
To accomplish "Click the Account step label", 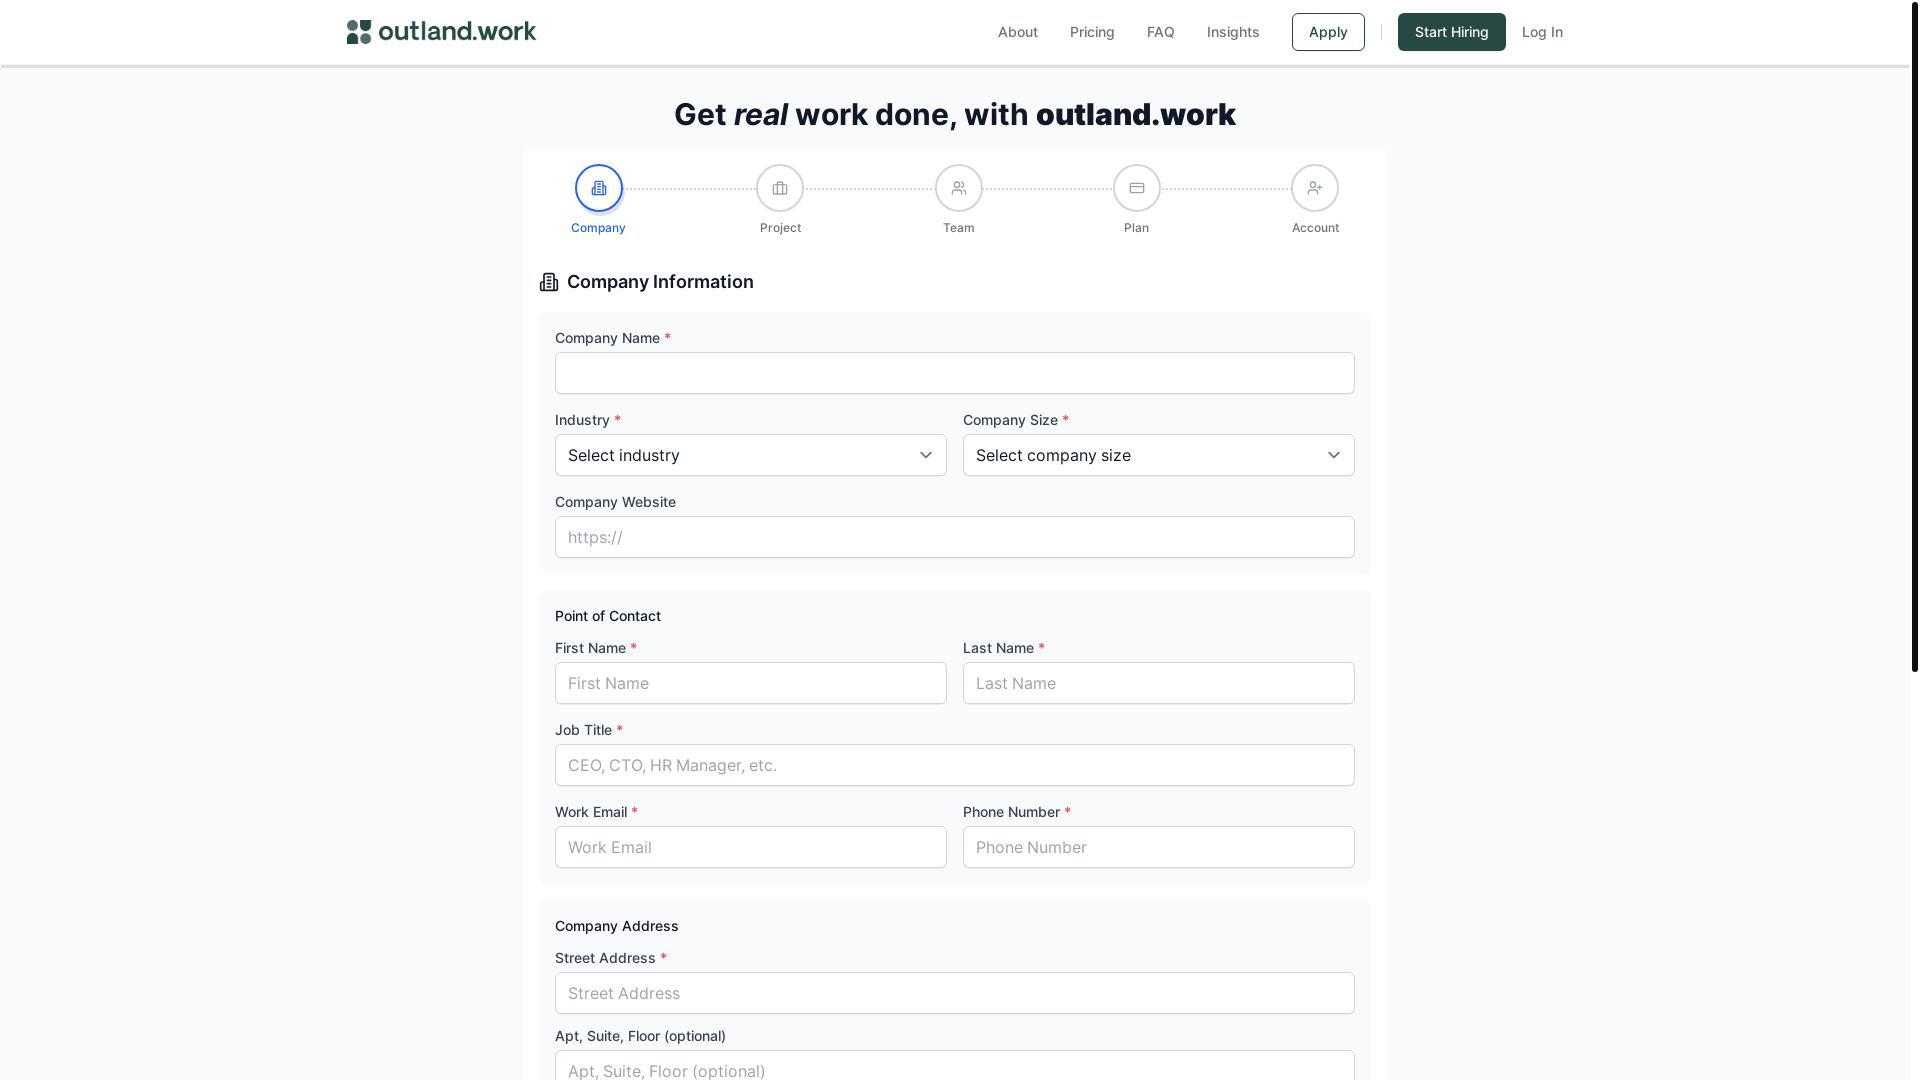I will pos(1315,228).
